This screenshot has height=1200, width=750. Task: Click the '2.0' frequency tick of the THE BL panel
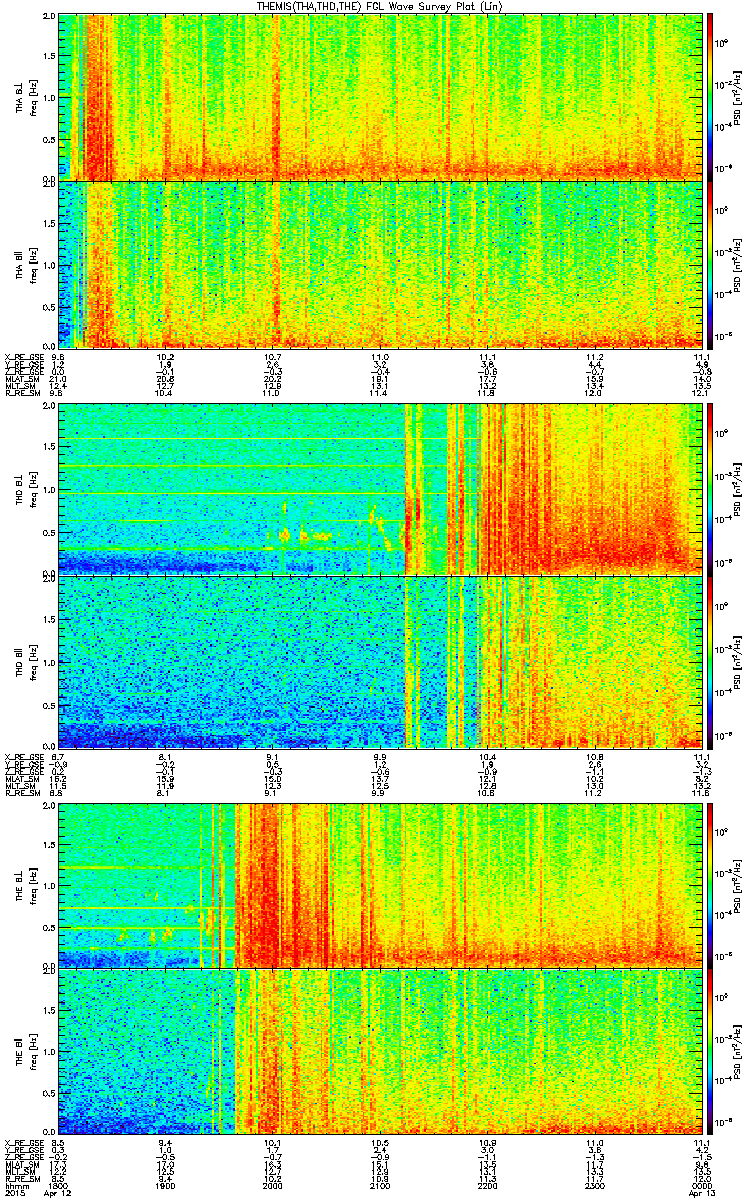[49, 805]
